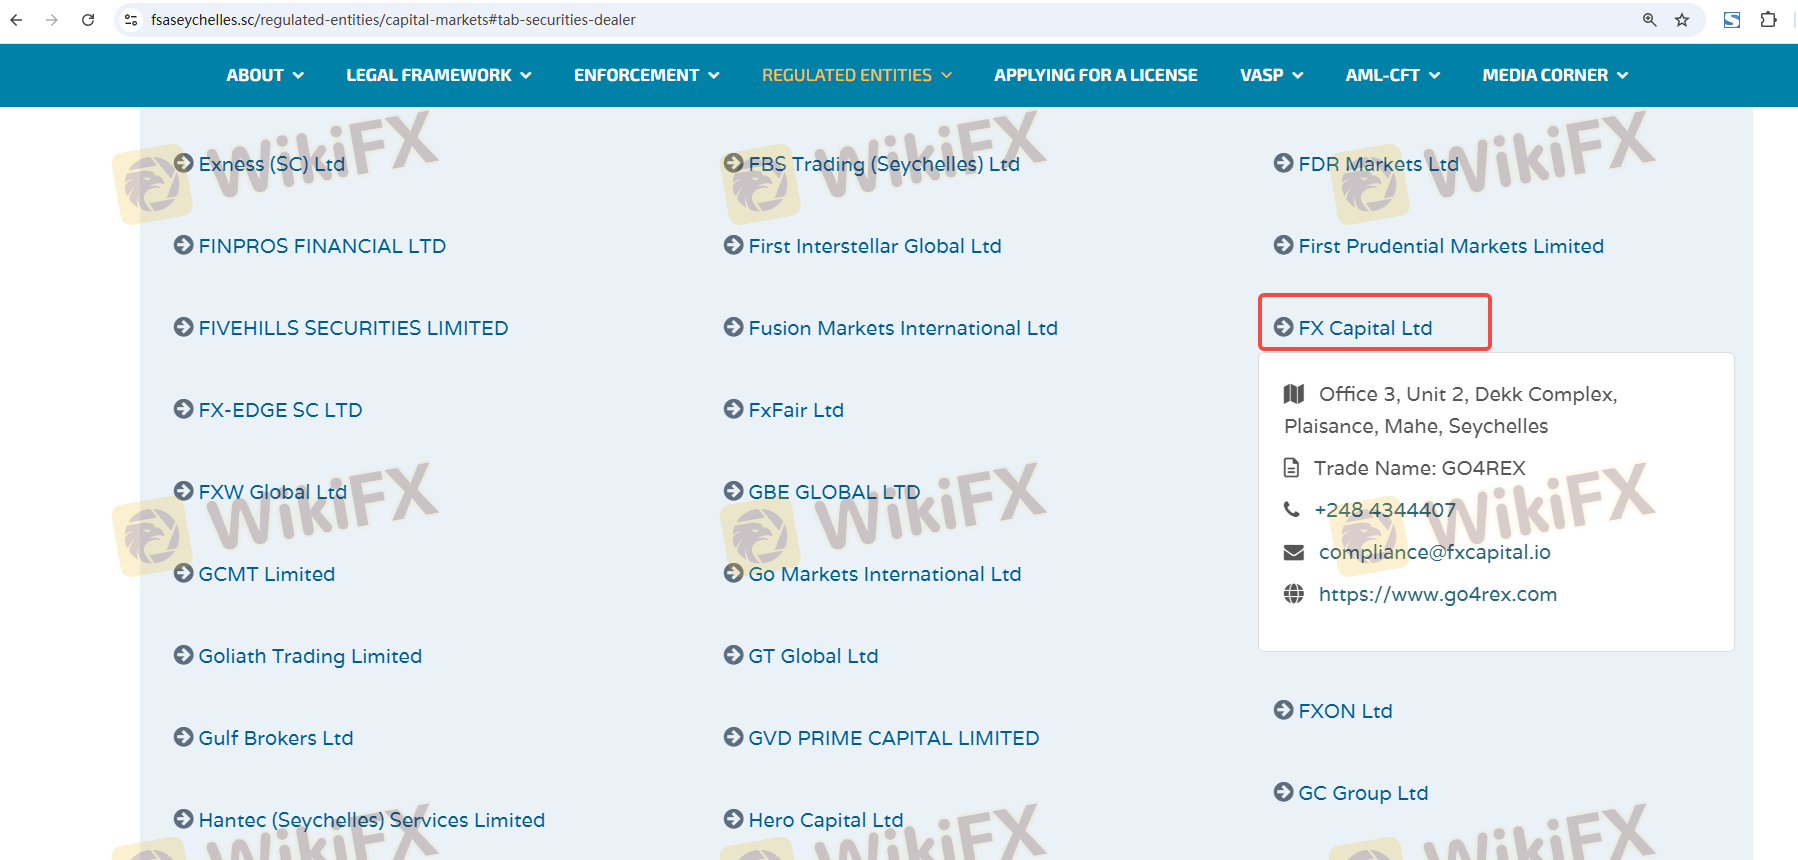Bookmark this page with the star icon
This screenshot has width=1798, height=860.
1682,20
